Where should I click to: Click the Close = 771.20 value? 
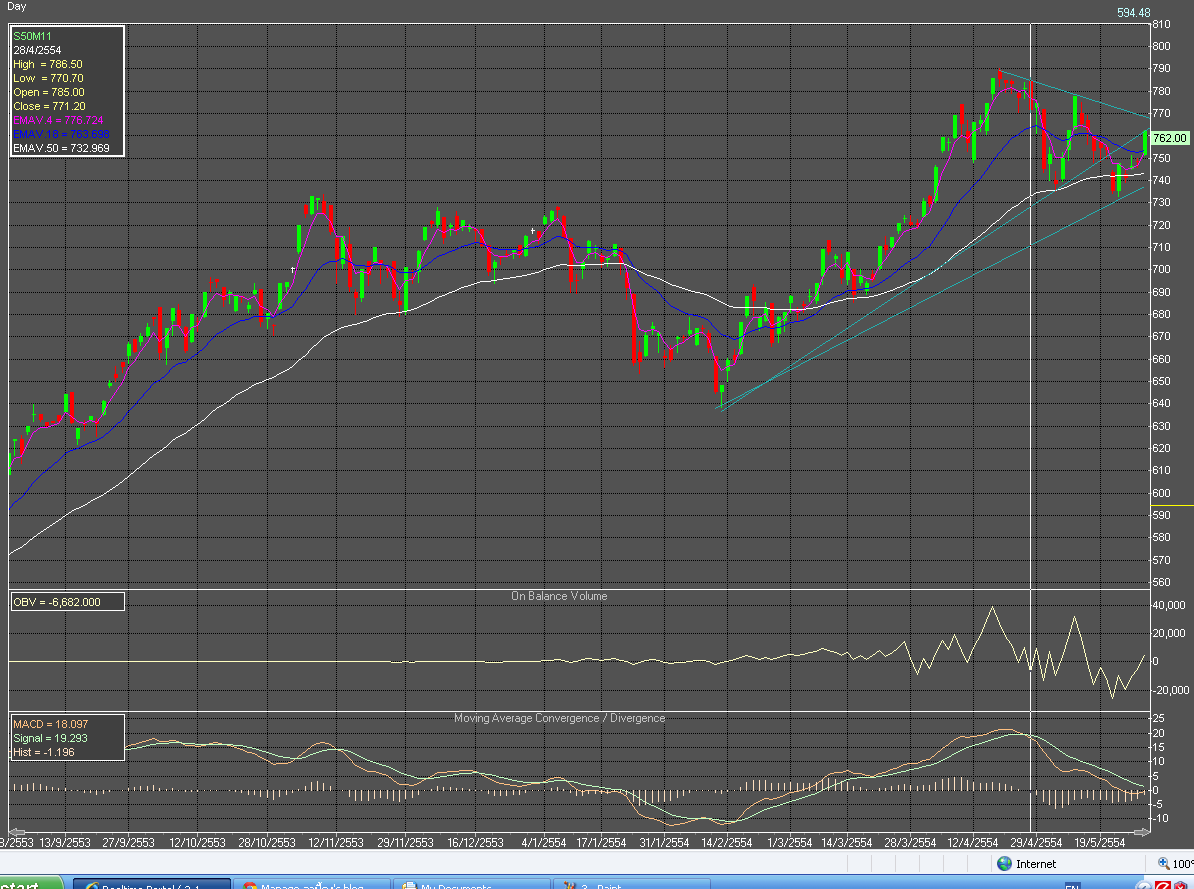(49, 106)
